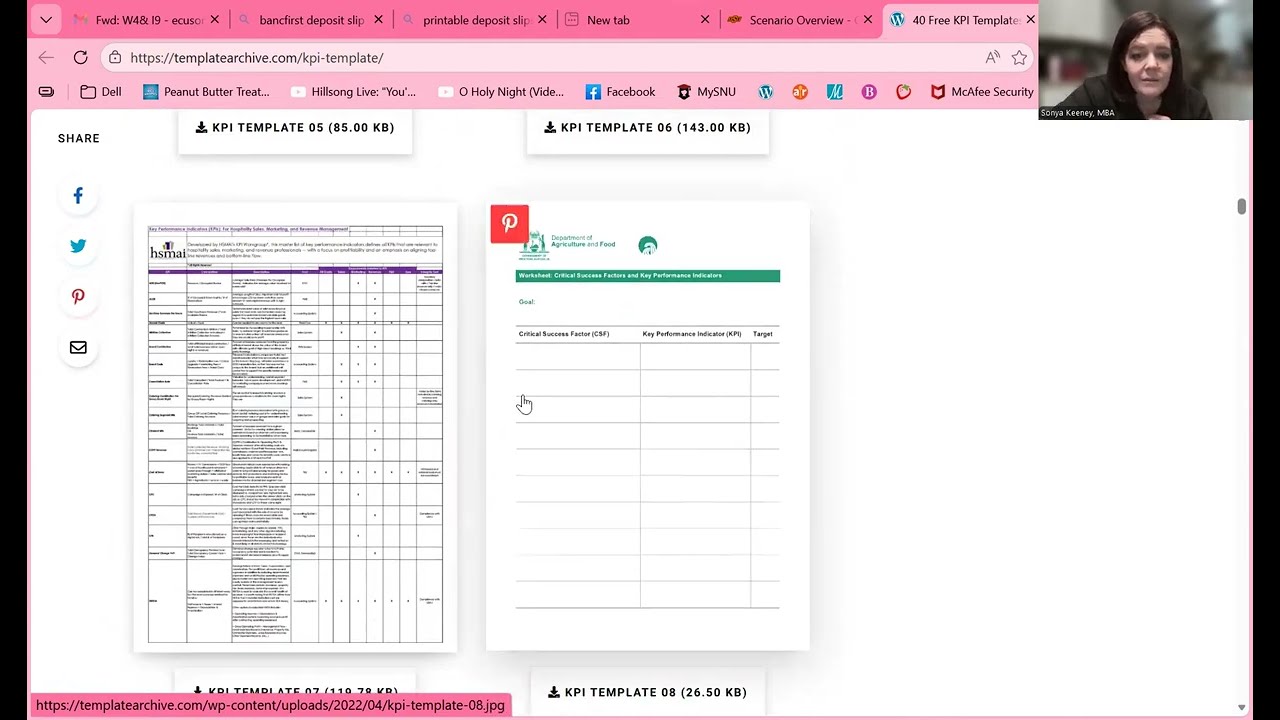Screen dimensions: 1280x720
Task: Download KPI Template 08
Action: [x=648, y=692]
